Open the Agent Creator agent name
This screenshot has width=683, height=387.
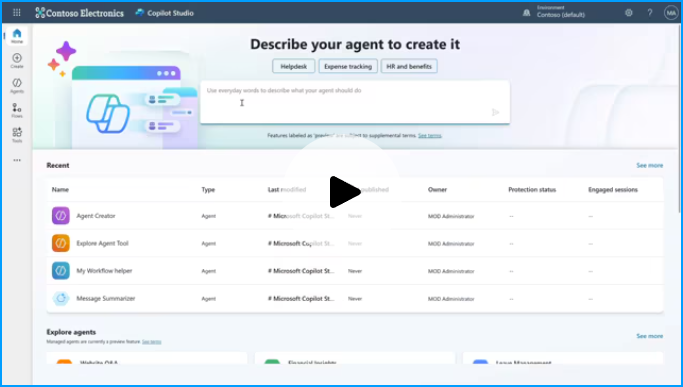pos(96,216)
